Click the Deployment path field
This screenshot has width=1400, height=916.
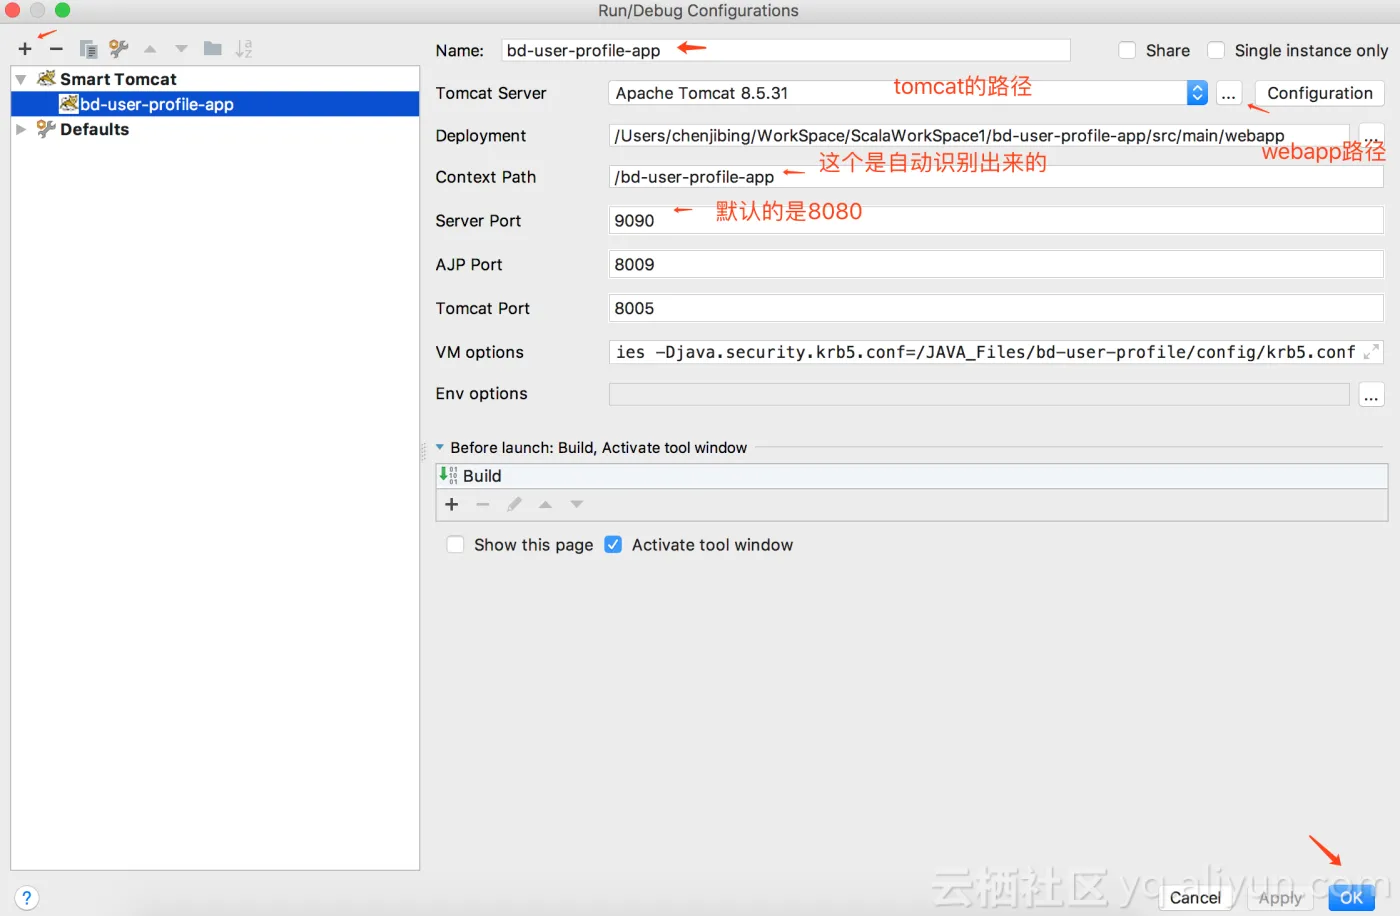click(979, 136)
